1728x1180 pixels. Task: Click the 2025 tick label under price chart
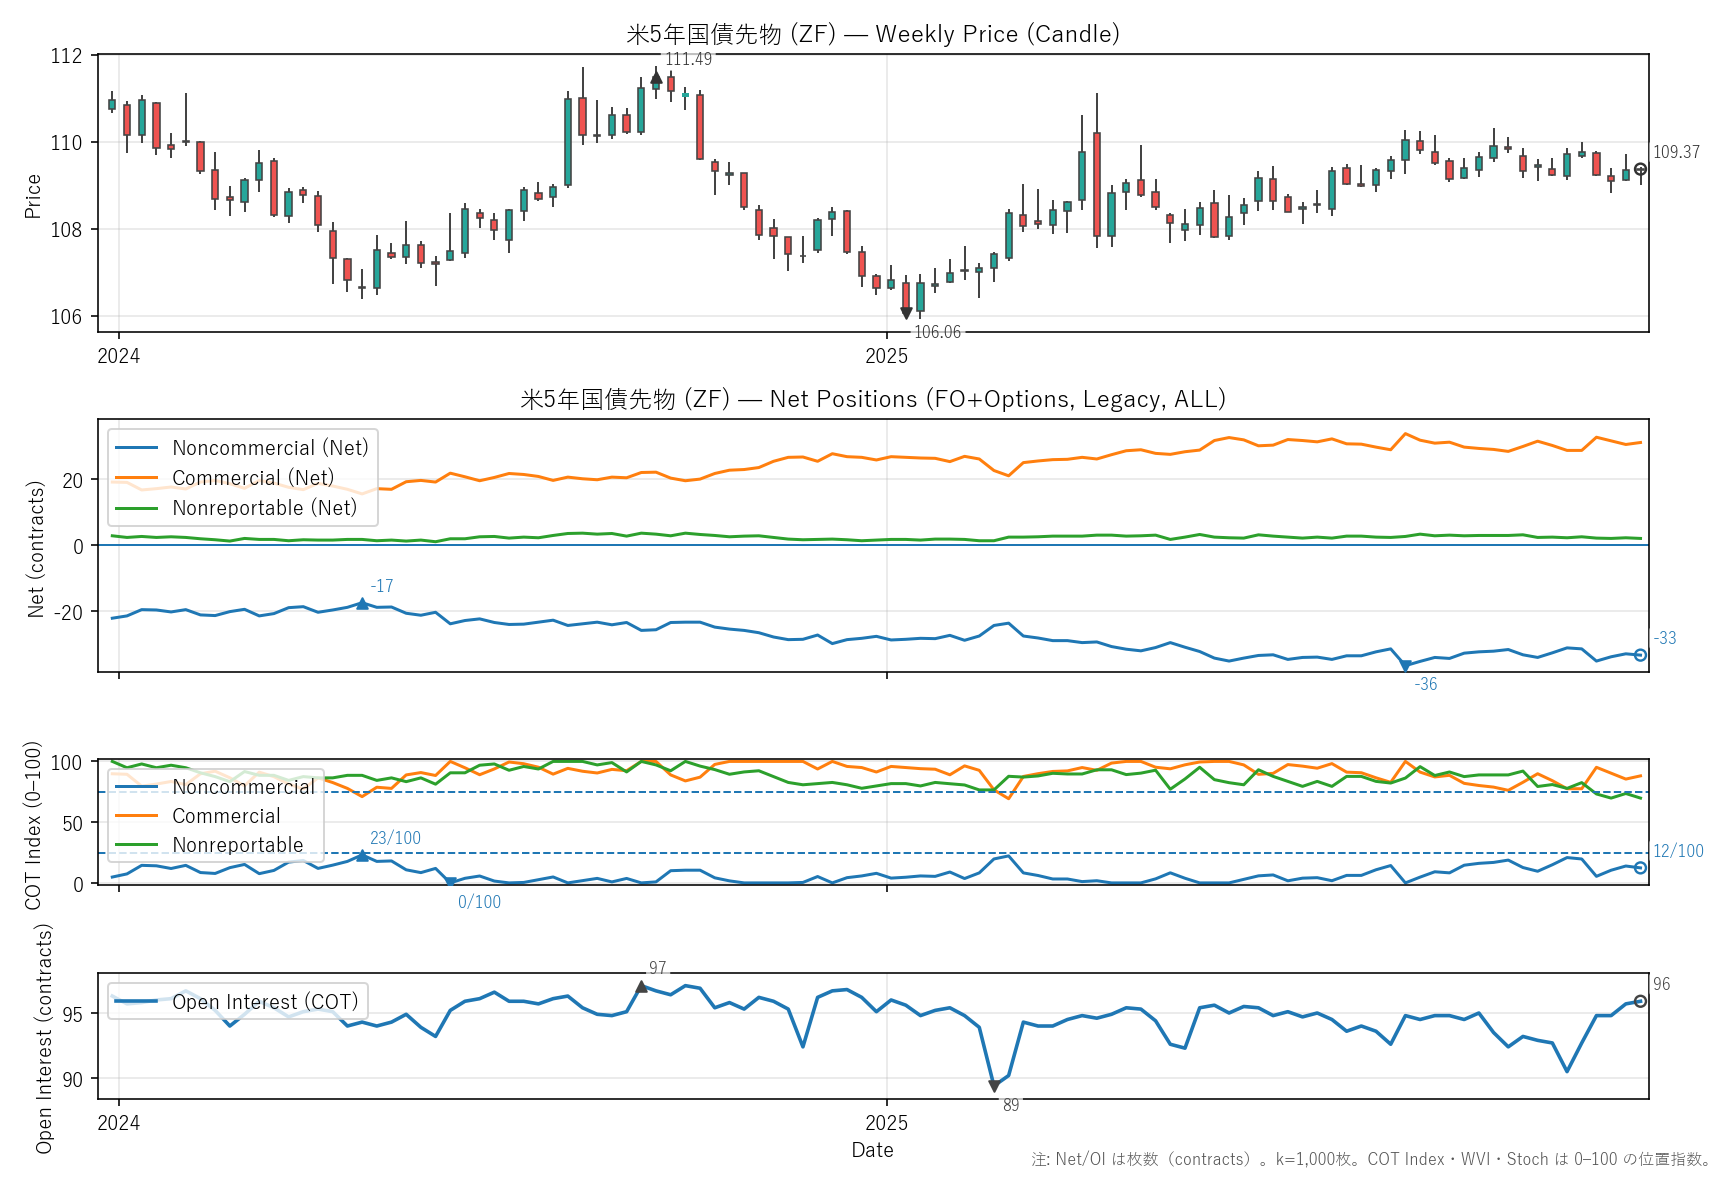click(x=886, y=356)
